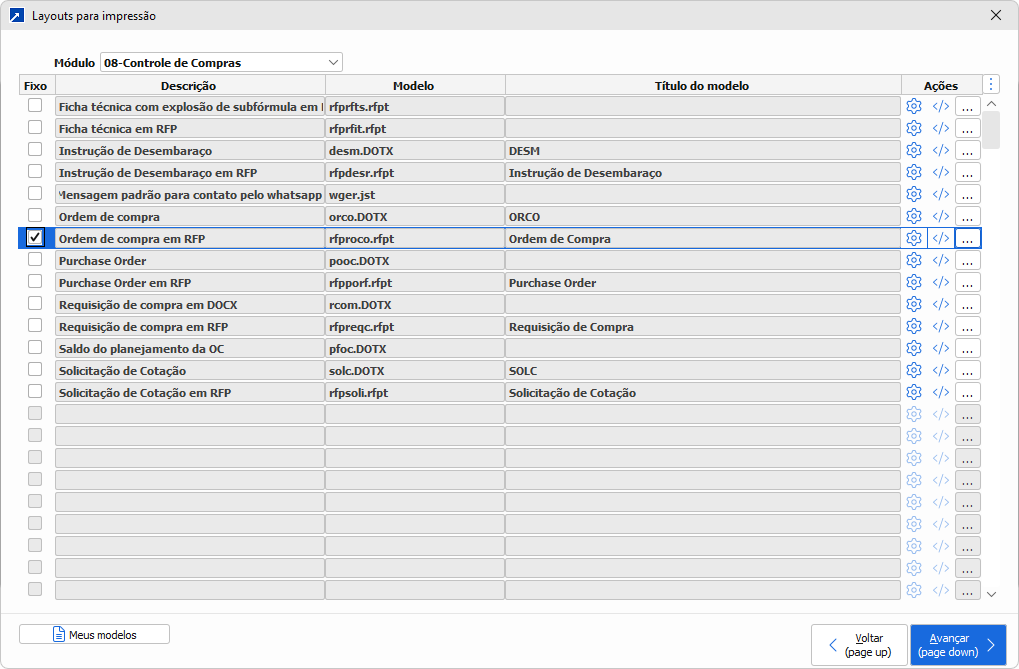Click the gear icon for Ordem de compra em RFP
Viewport: 1019px width, 669px height.
(913, 238)
